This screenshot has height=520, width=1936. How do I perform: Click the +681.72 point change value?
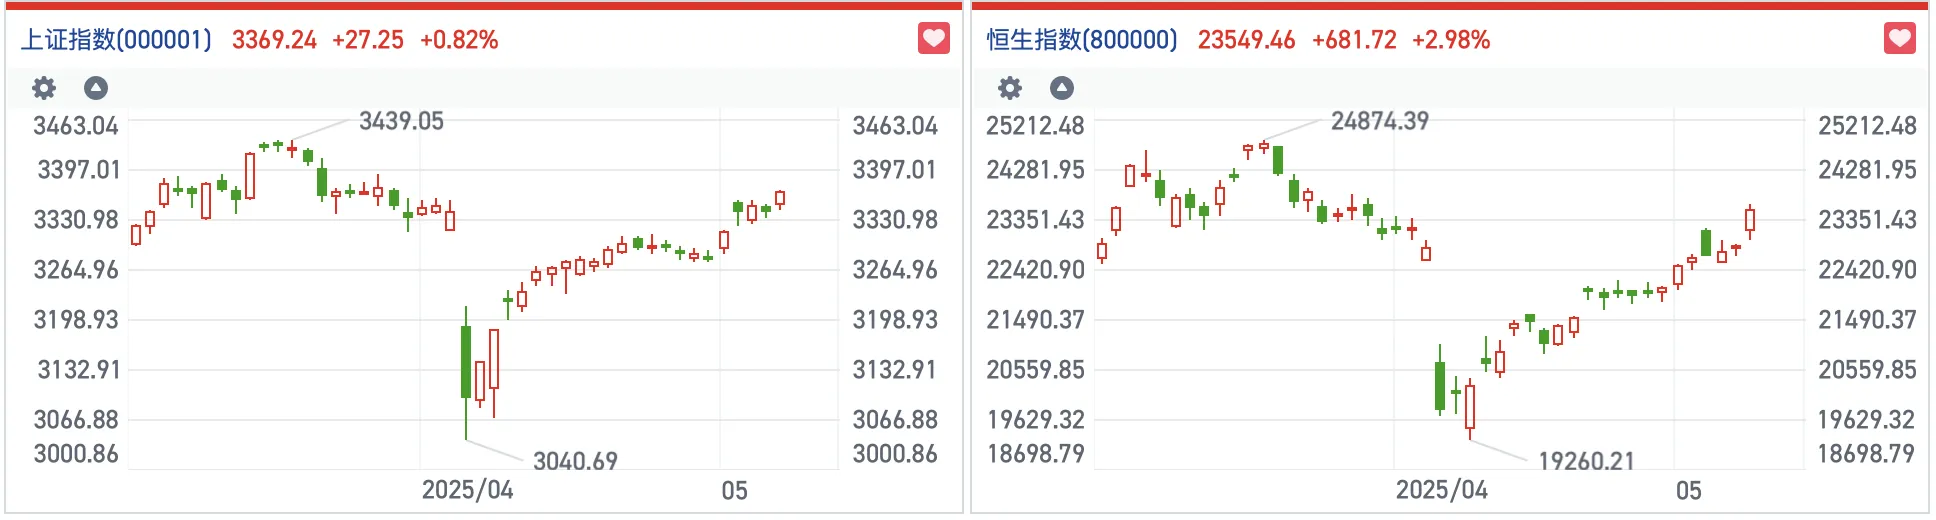click(x=1354, y=40)
